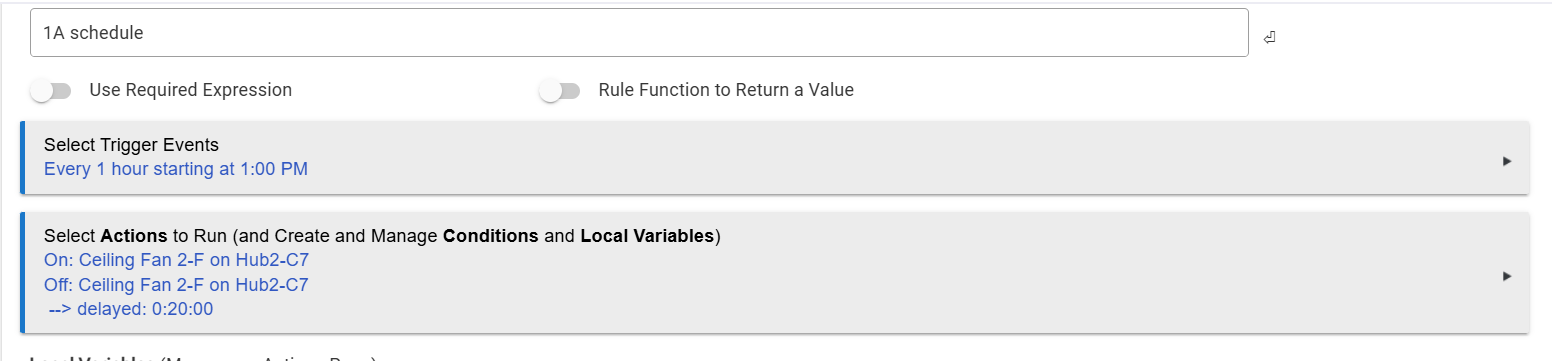Screen dimensions: 1552x361
Task: Click the bold 'Actions' word in heading
Action: click(x=134, y=236)
